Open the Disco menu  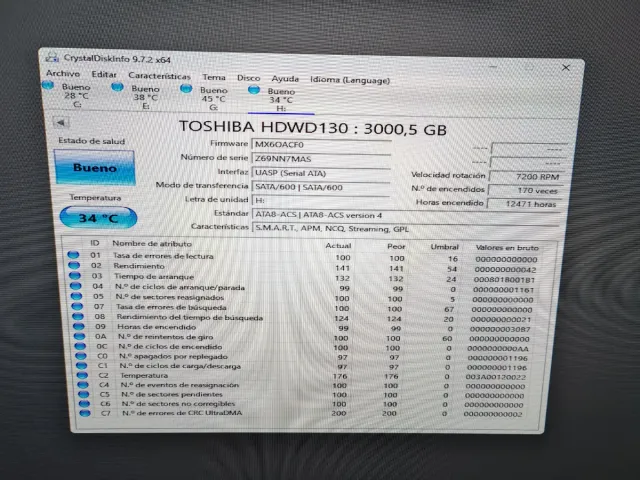coord(249,78)
